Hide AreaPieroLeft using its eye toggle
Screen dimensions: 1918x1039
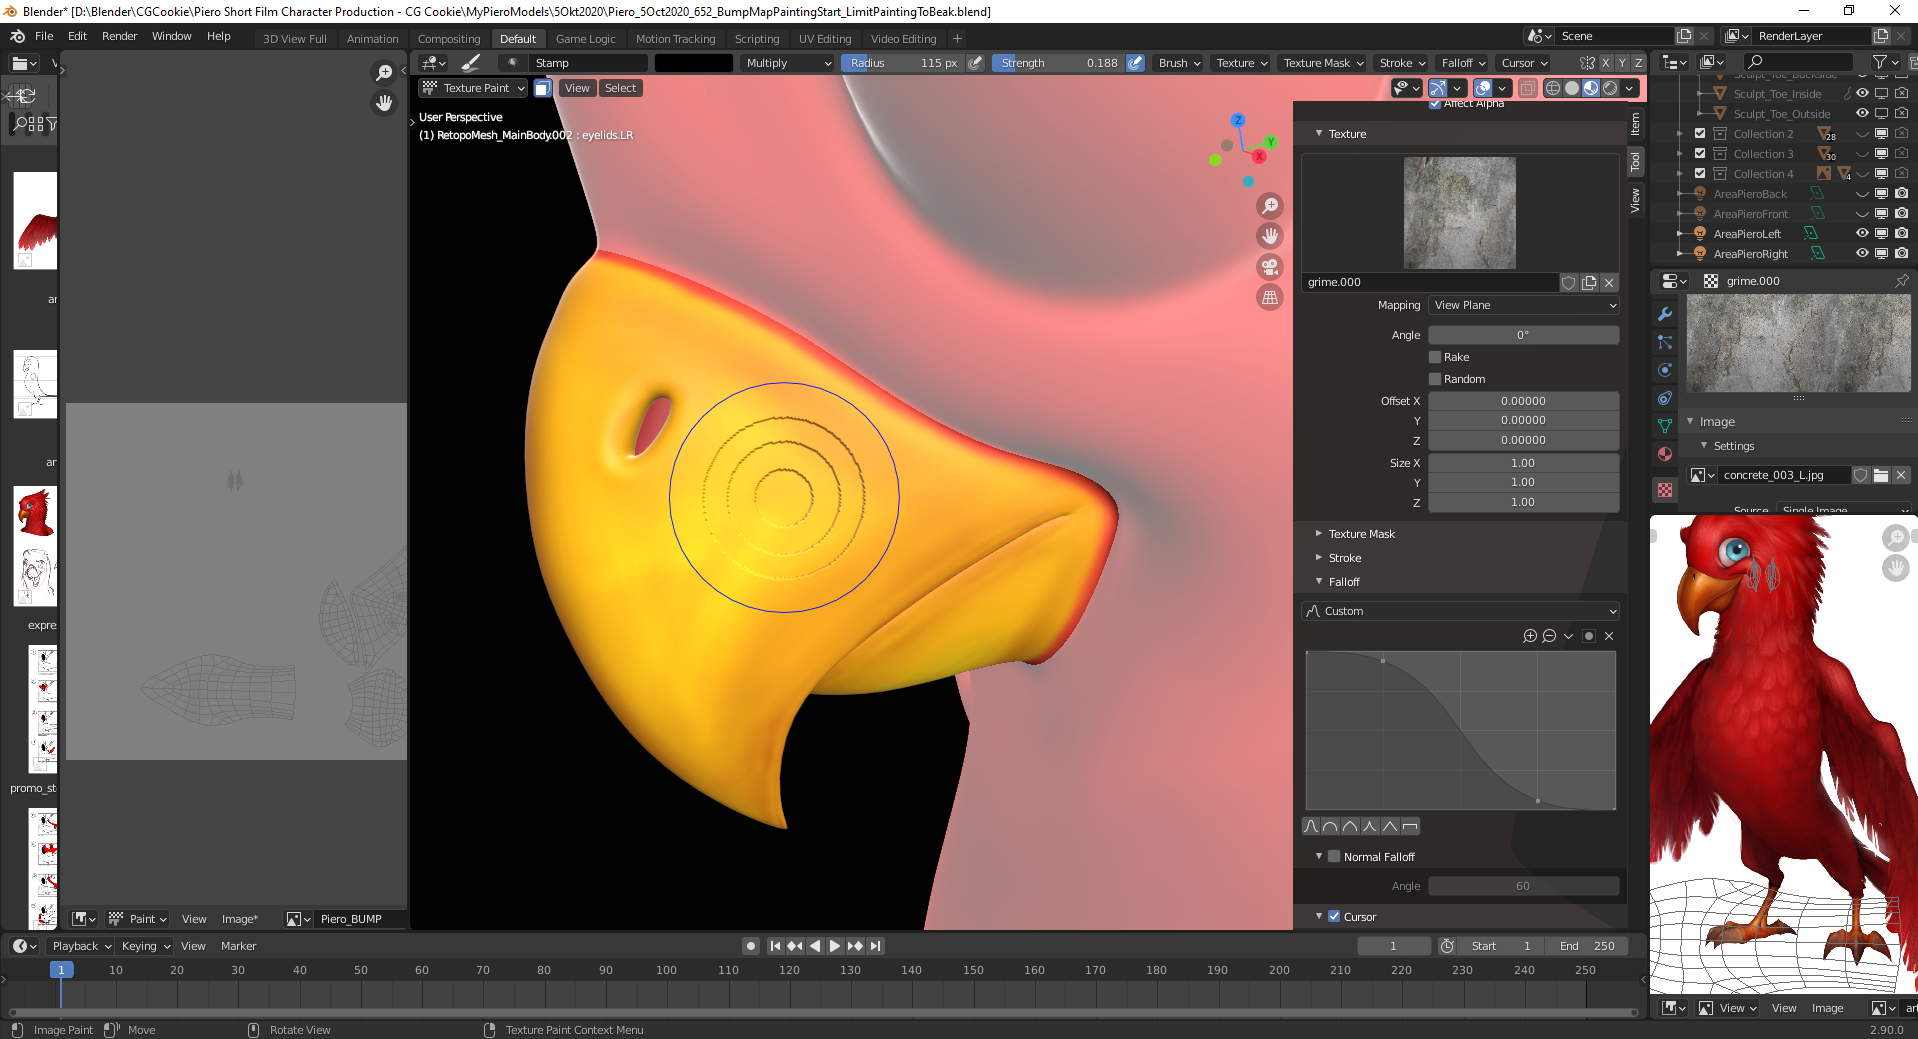[1862, 233]
